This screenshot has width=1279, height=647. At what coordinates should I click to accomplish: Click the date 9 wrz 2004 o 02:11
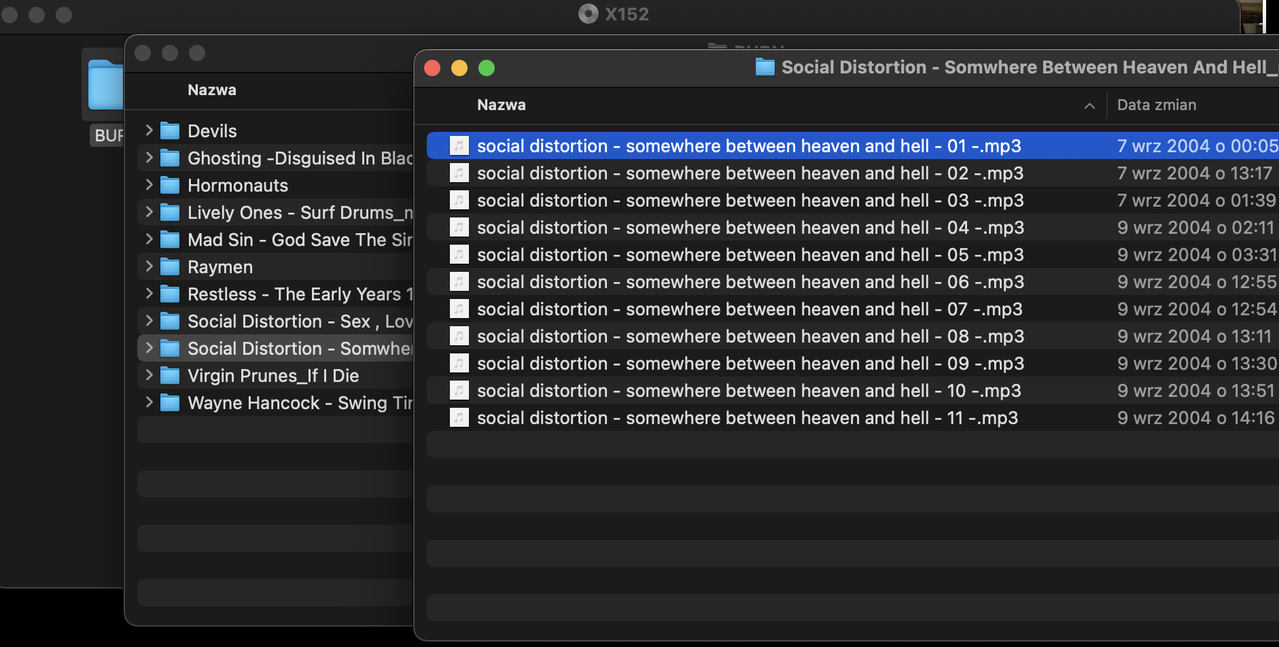1196,227
